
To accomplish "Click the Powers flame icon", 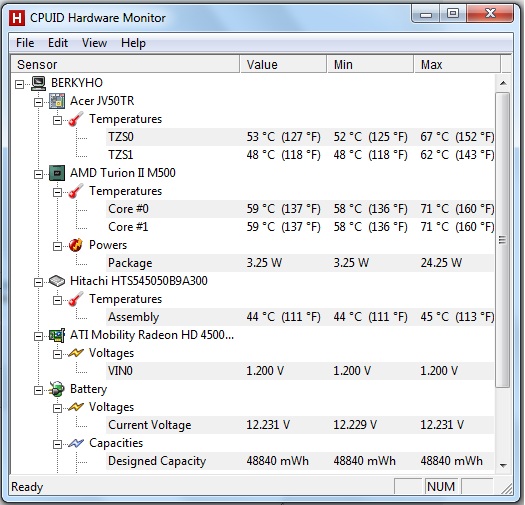I will (x=76, y=245).
